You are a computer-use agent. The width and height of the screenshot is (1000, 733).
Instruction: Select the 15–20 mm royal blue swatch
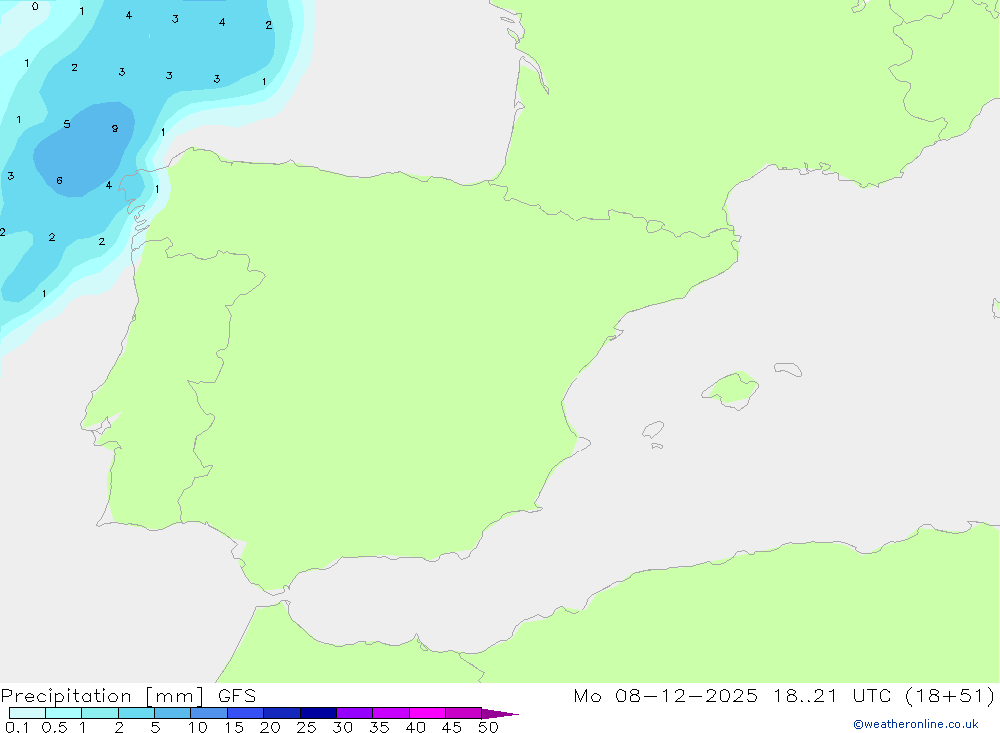[245, 713]
